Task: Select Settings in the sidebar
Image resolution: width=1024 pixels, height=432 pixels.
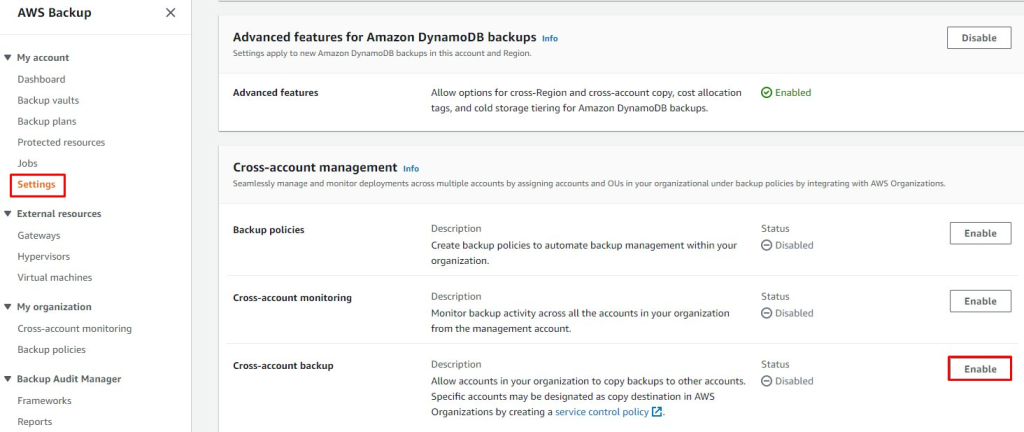Action: click(37, 185)
